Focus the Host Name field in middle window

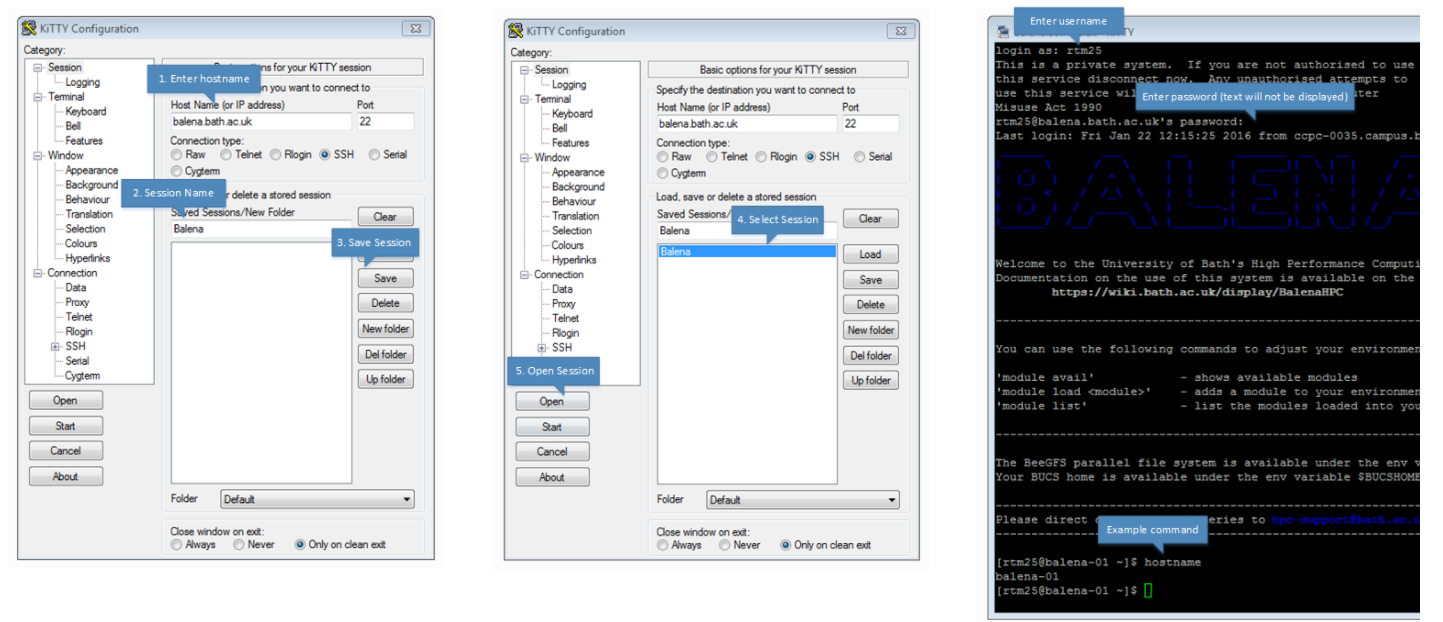click(747, 124)
